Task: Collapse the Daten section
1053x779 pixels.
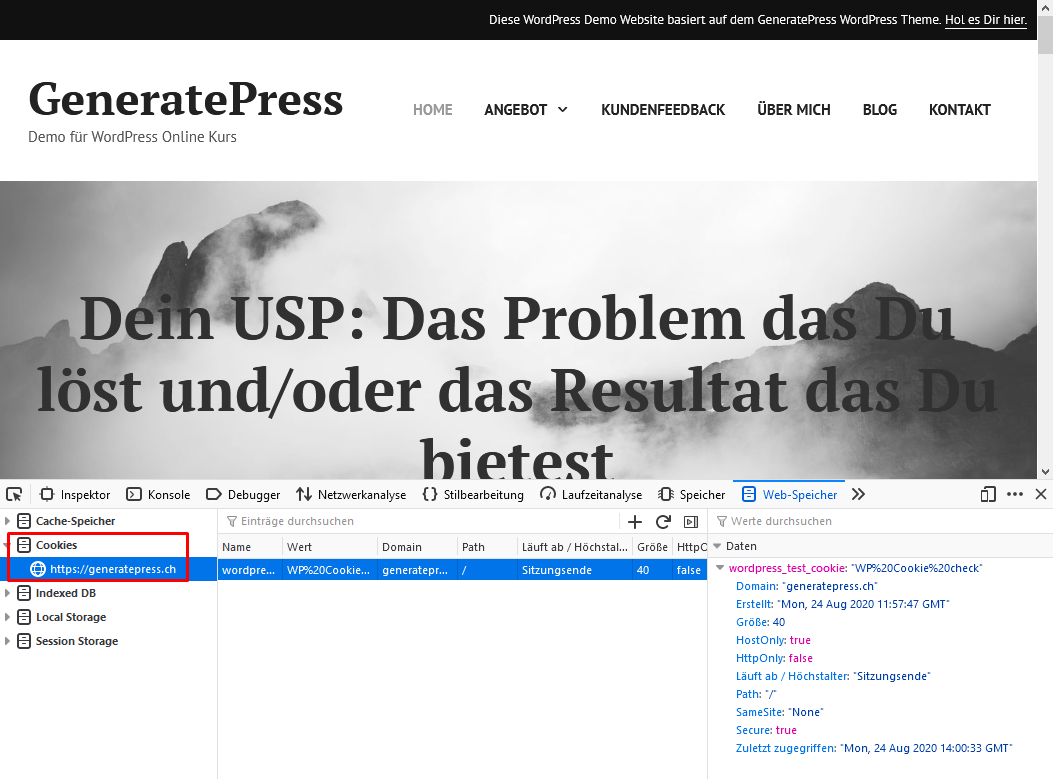Action: coord(717,546)
